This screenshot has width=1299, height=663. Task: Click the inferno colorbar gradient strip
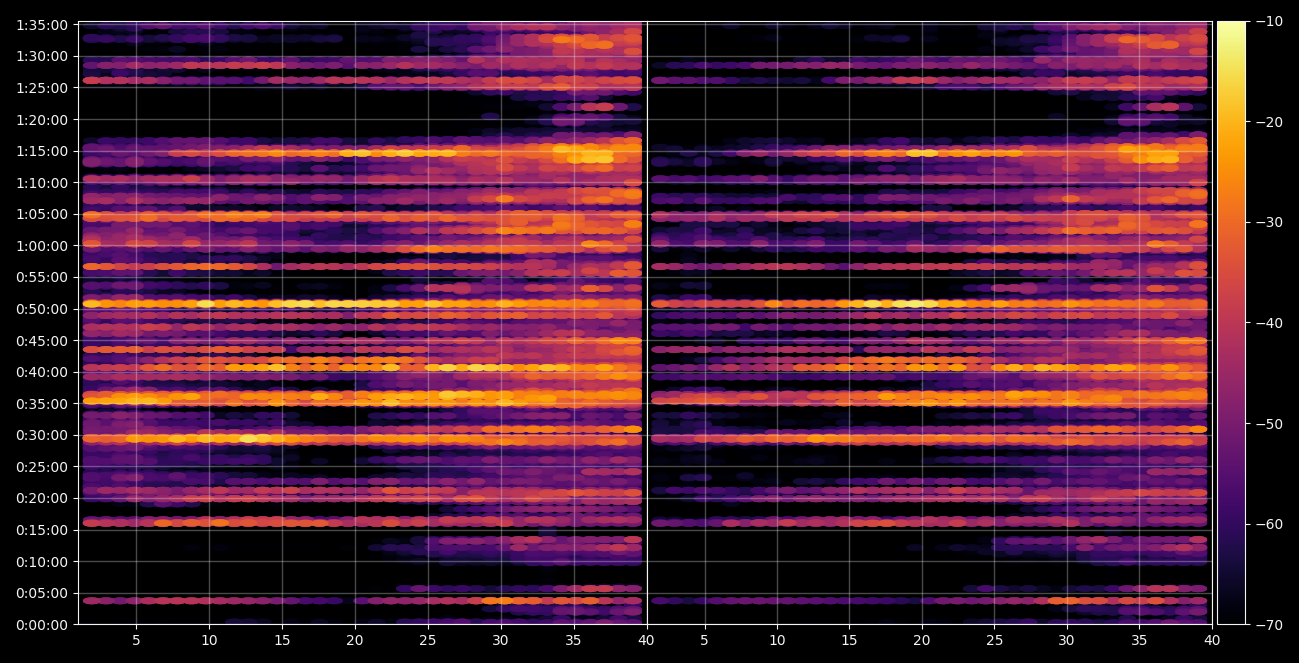coord(1231,323)
